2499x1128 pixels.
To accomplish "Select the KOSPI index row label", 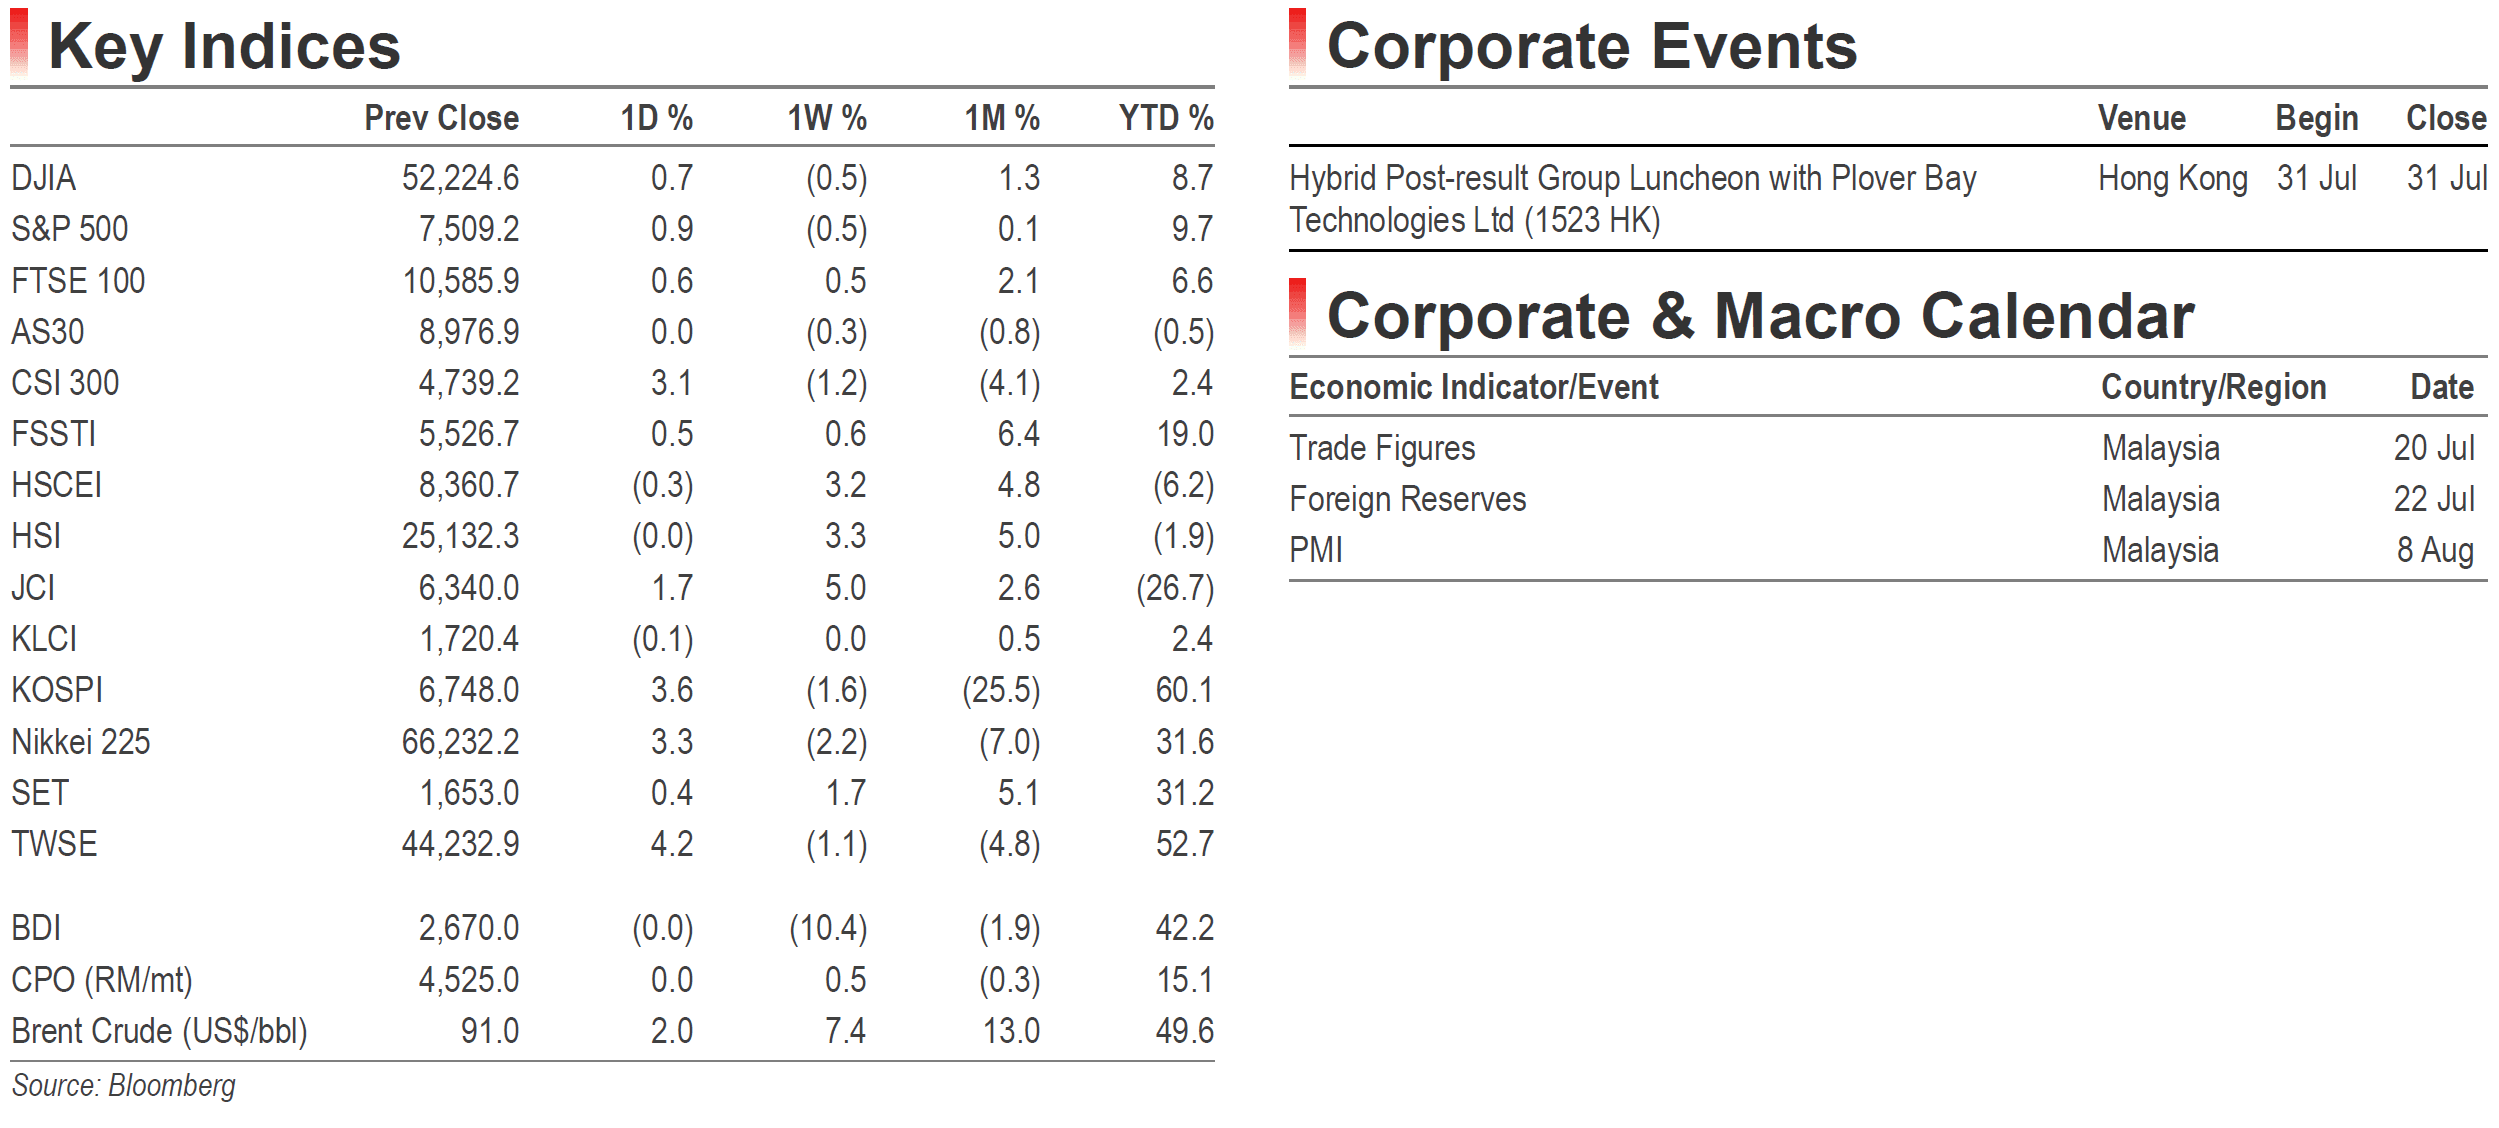I will (57, 690).
